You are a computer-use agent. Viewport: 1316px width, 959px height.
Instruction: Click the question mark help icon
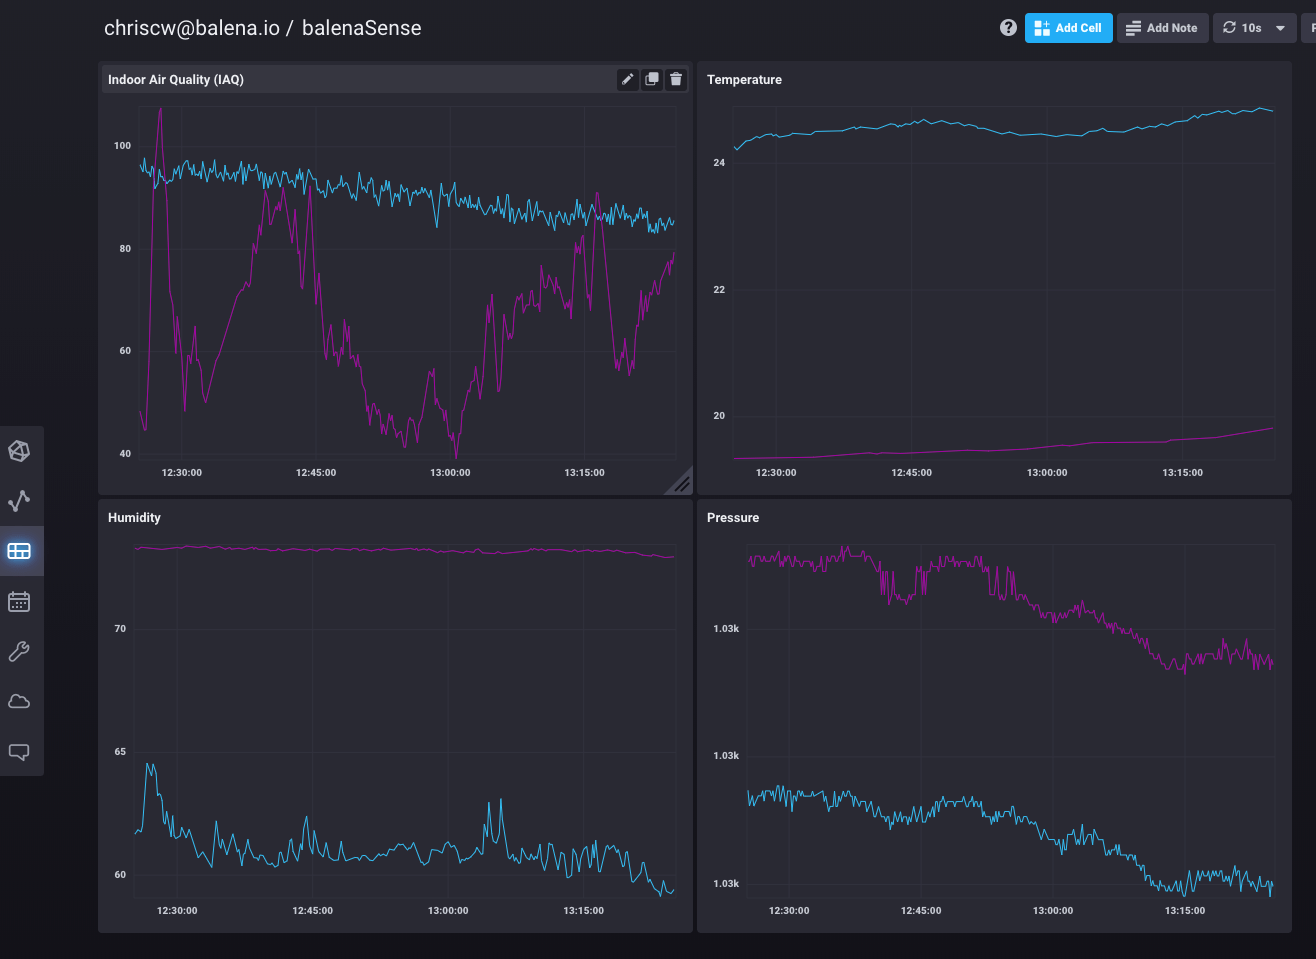point(1008,28)
